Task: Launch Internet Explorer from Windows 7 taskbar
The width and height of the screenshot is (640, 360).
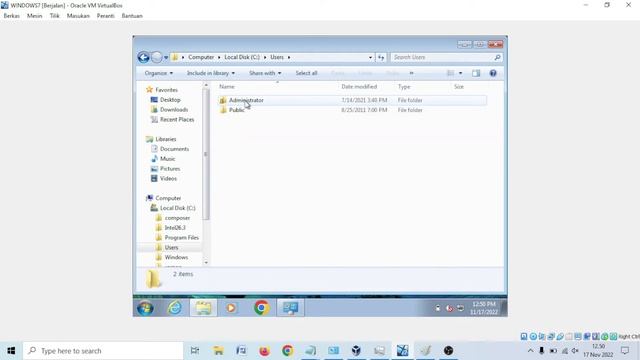Action: point(175,308)
